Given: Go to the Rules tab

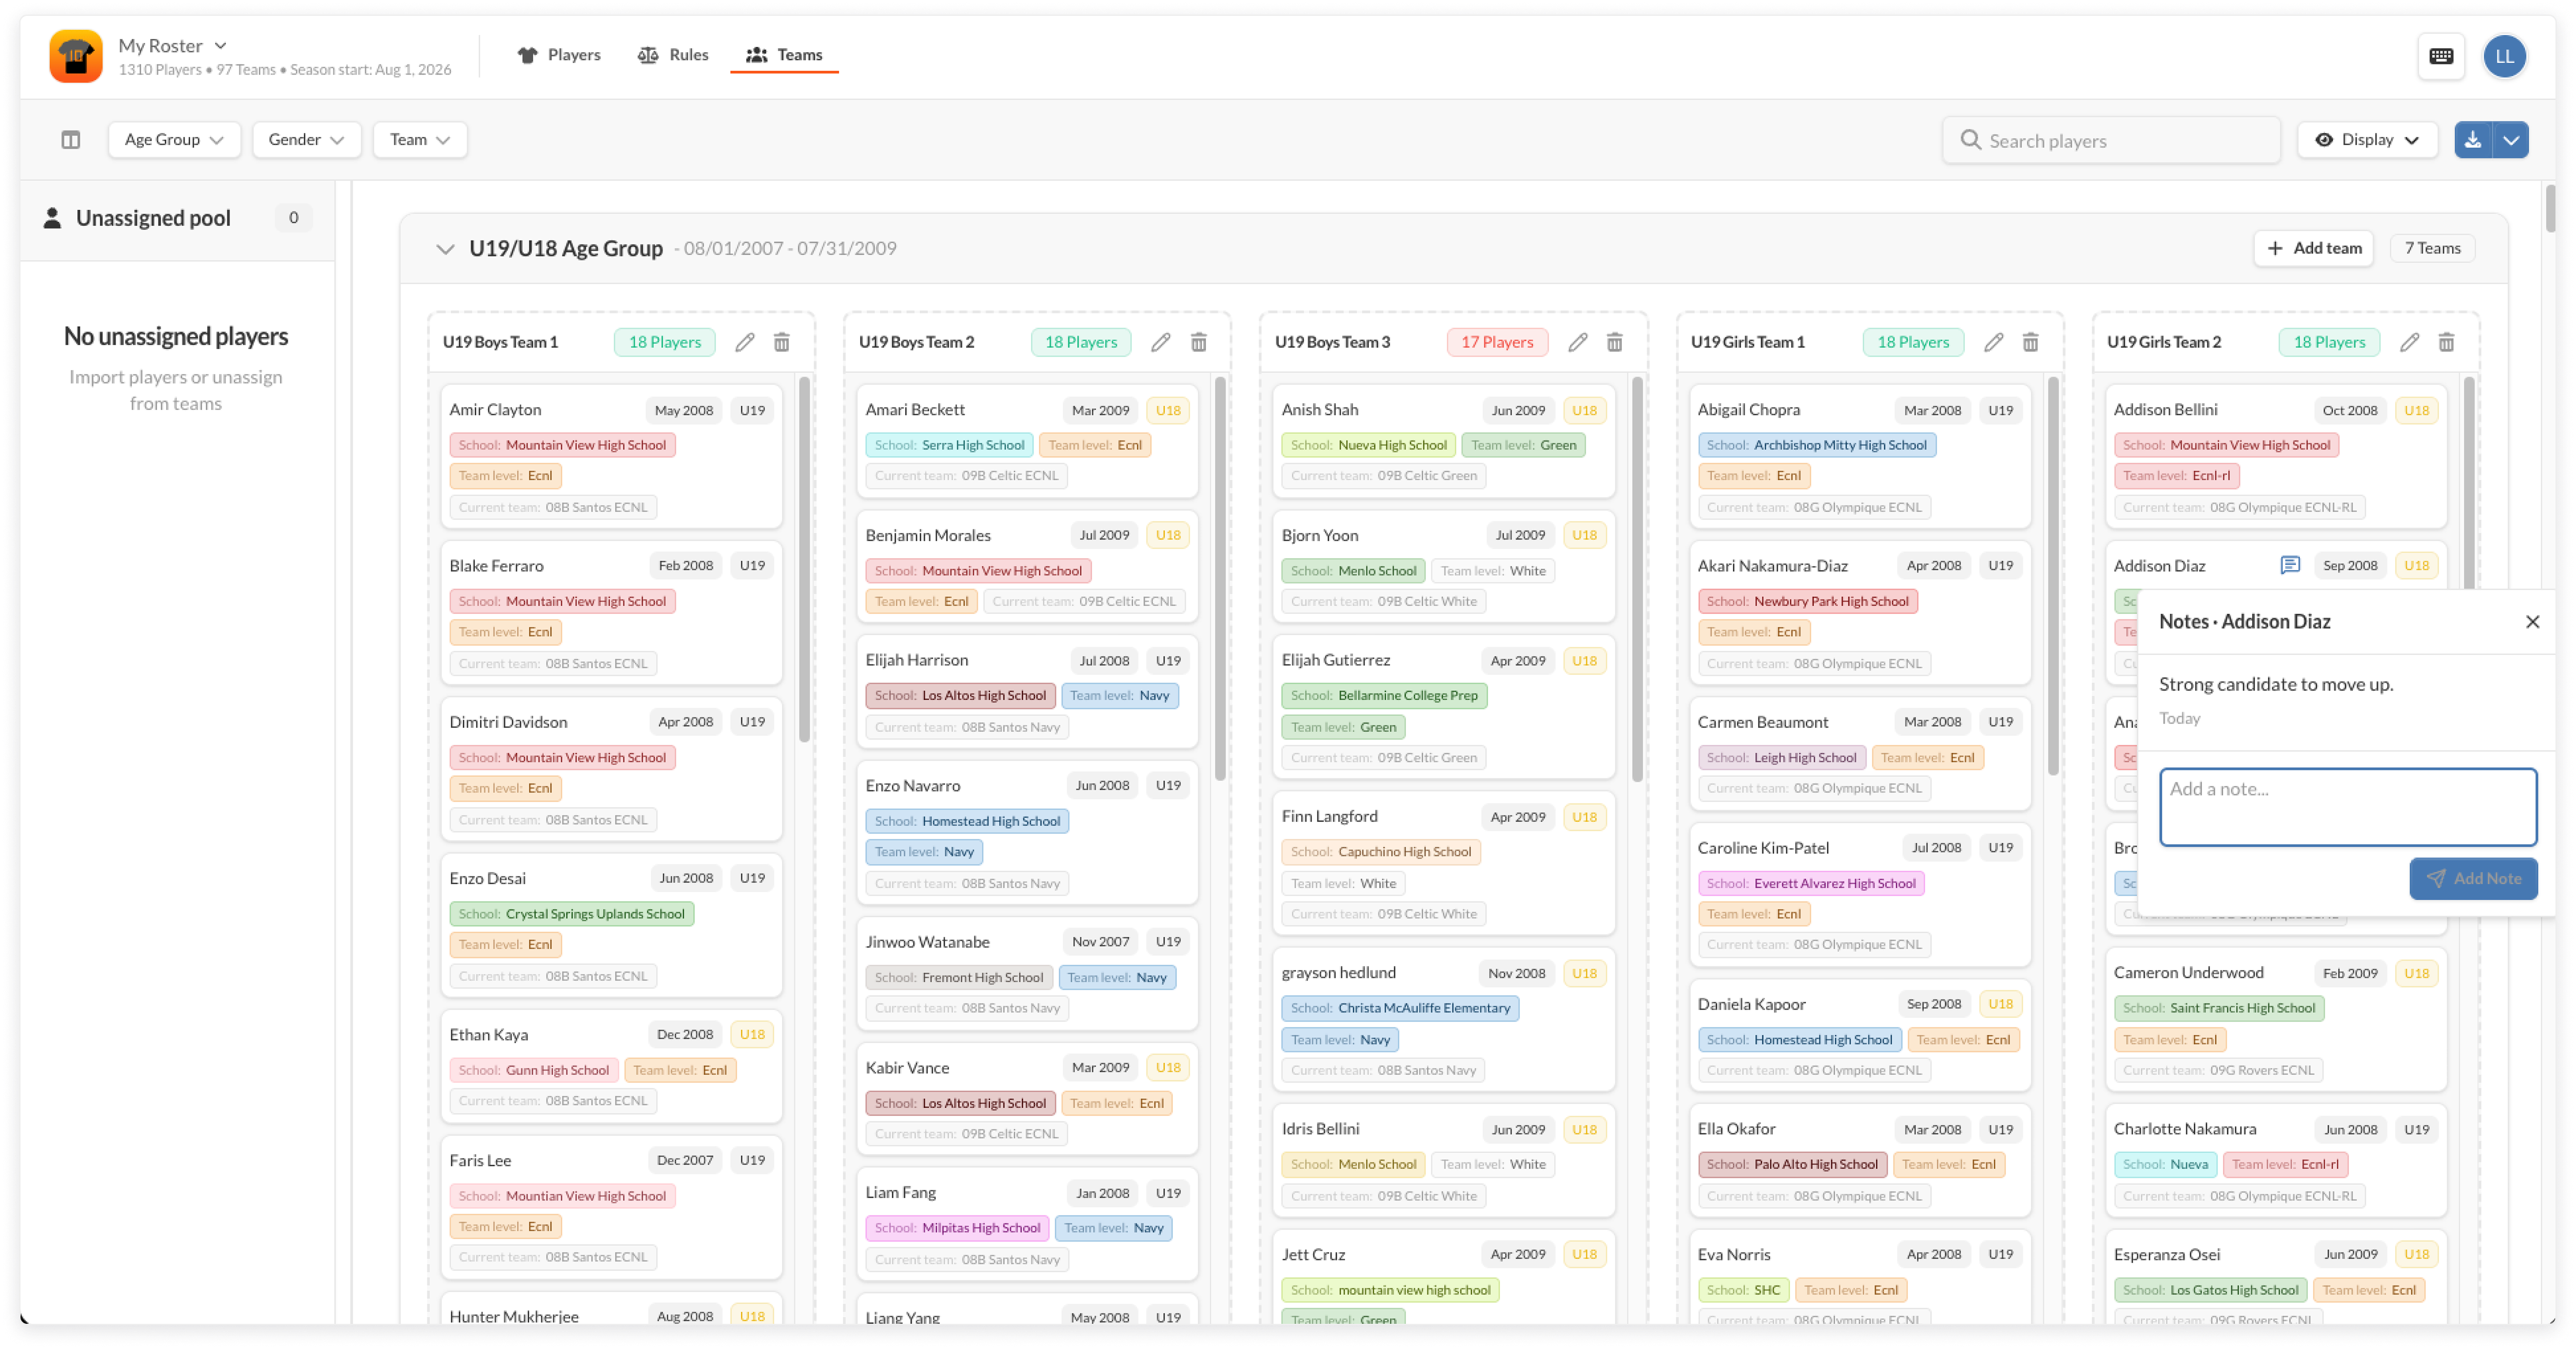Looking at the screenshot, I should tap(673, 55).
